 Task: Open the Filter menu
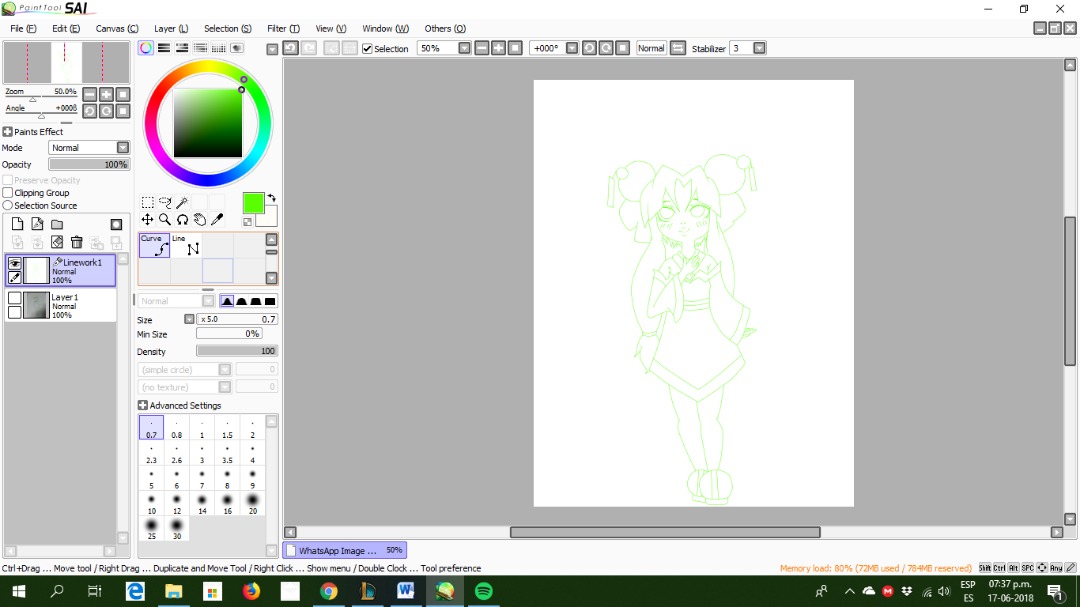(x=283, y=28)
